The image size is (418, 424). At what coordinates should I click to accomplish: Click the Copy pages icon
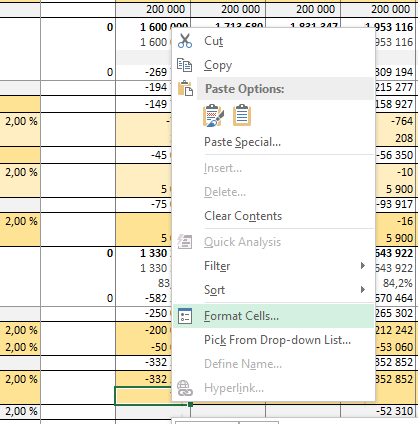tap(184, 65)
